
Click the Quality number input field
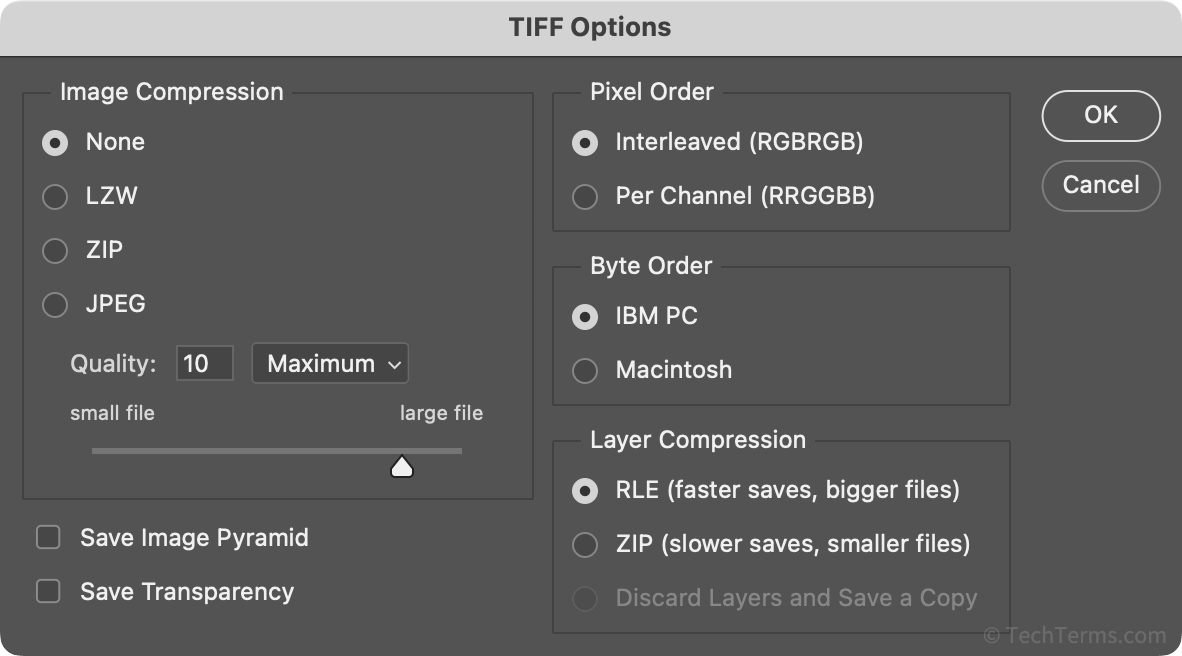[204, 363]
